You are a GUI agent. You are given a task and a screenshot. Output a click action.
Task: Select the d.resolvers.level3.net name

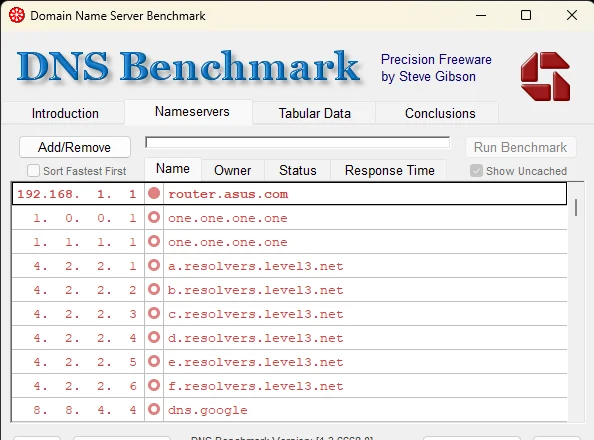coord(256,338)
